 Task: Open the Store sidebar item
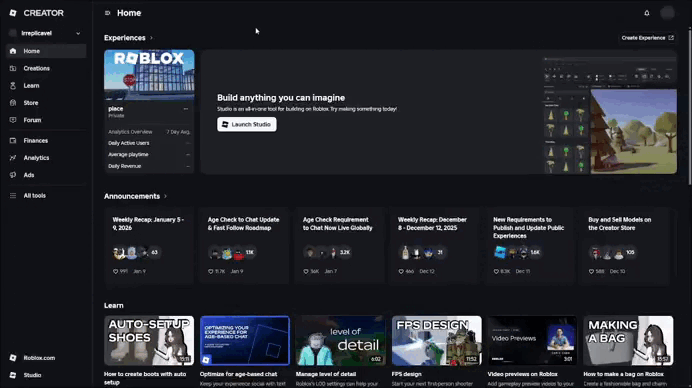pyautogui.click(x=46, y=103)
